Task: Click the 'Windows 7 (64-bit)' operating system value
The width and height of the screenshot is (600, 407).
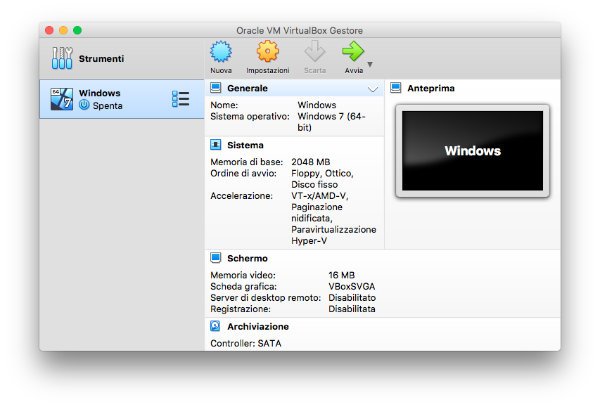Action: [331, 122]
